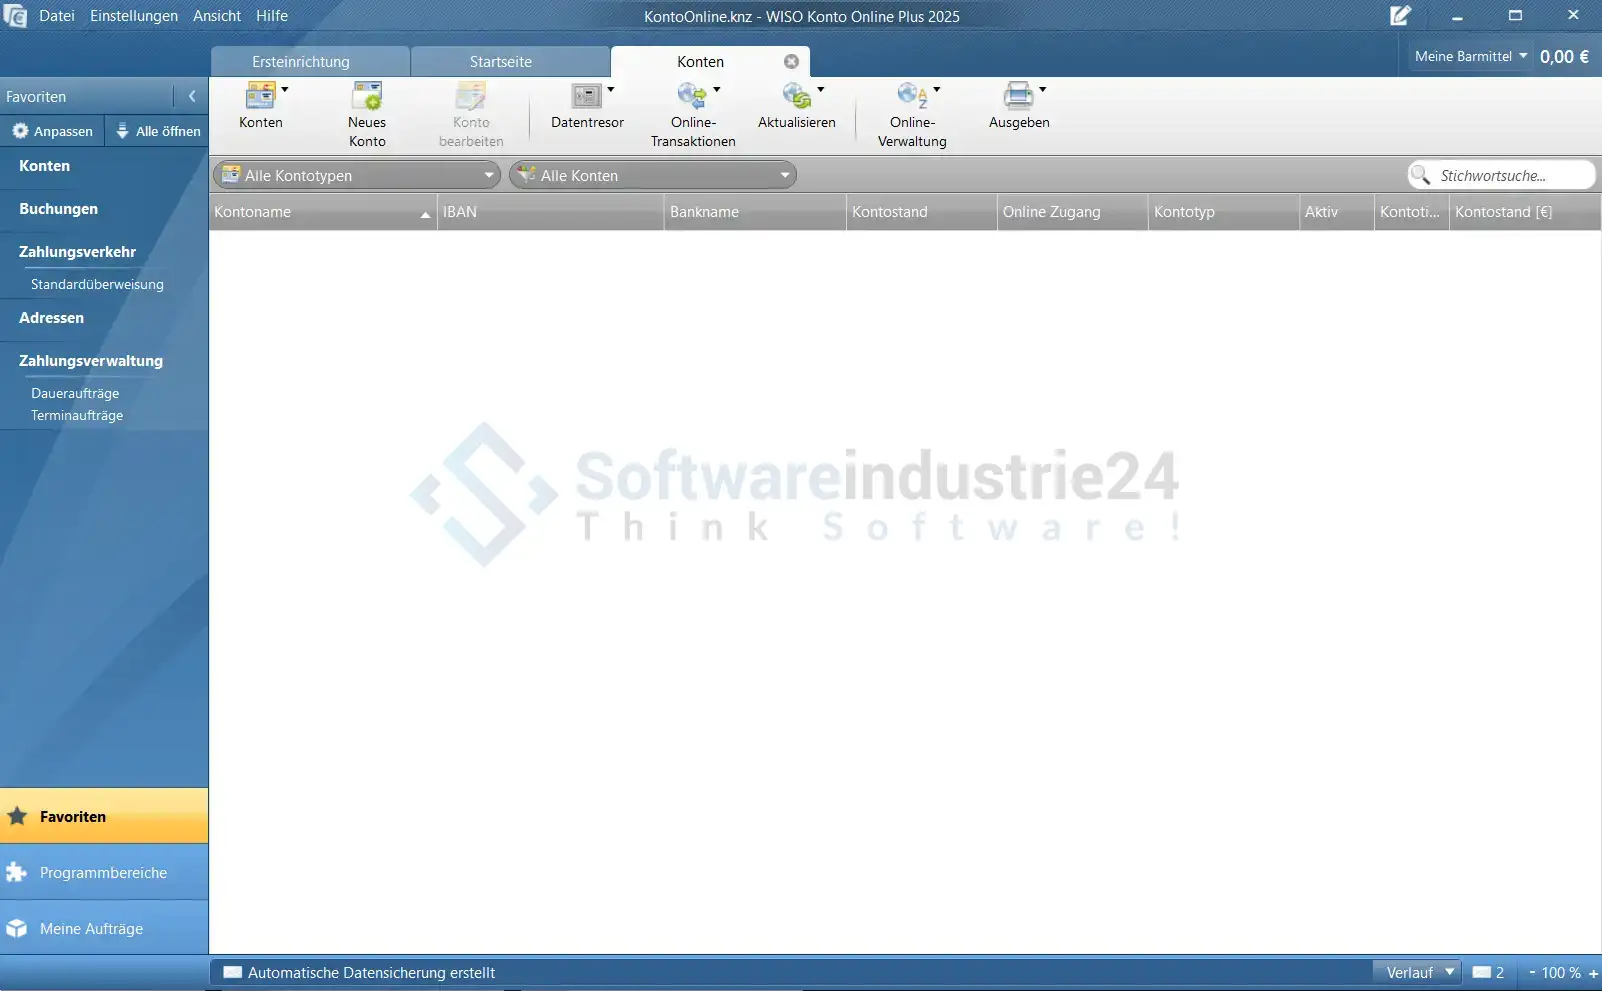This screenshot has height=991, width=1602.
Task: Click the Online-Transaktionen globe icon
Action: (691, 97)
